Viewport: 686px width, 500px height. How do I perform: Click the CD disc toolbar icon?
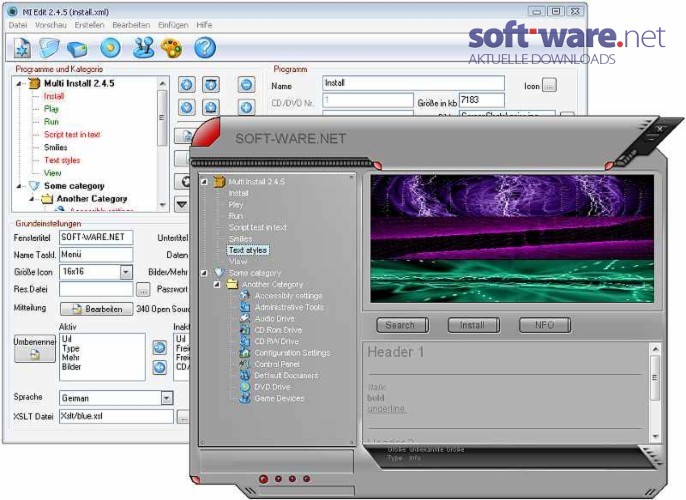point(110,48)
